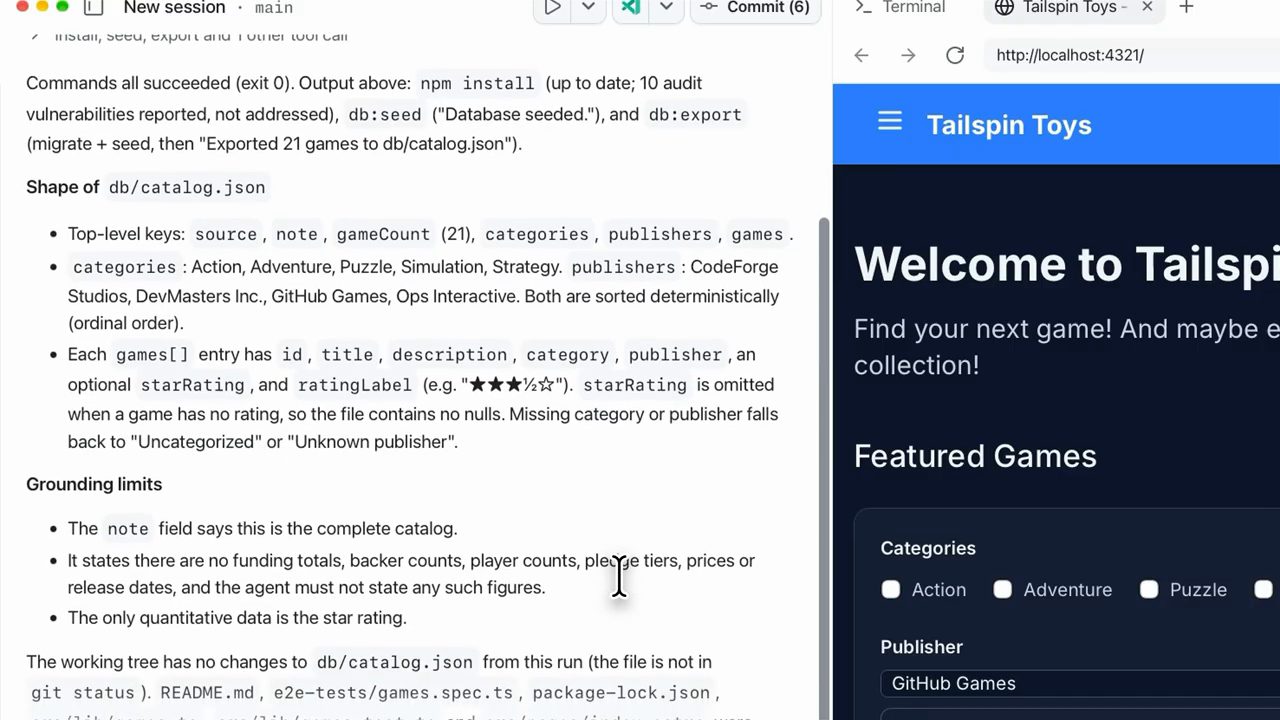Expand the dropdown next to VS Code icon
Viewport: 1280px width, 720px height.
[x=665, y=7]
